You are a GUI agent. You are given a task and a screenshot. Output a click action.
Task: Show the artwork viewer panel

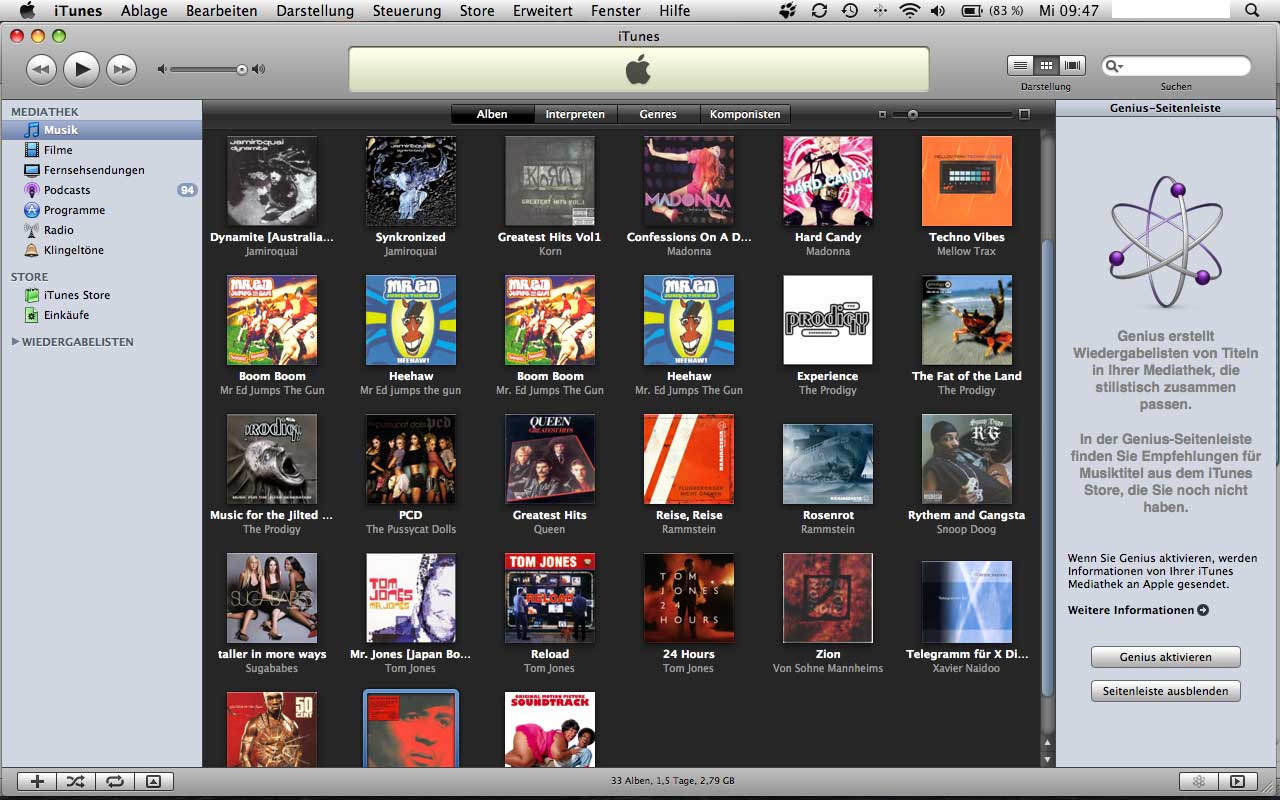[x=153, y=782]
